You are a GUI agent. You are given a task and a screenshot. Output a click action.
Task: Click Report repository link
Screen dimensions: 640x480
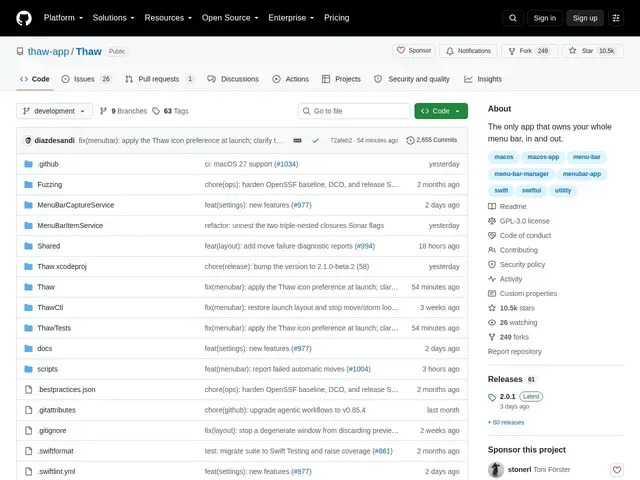tap(515, 351)
